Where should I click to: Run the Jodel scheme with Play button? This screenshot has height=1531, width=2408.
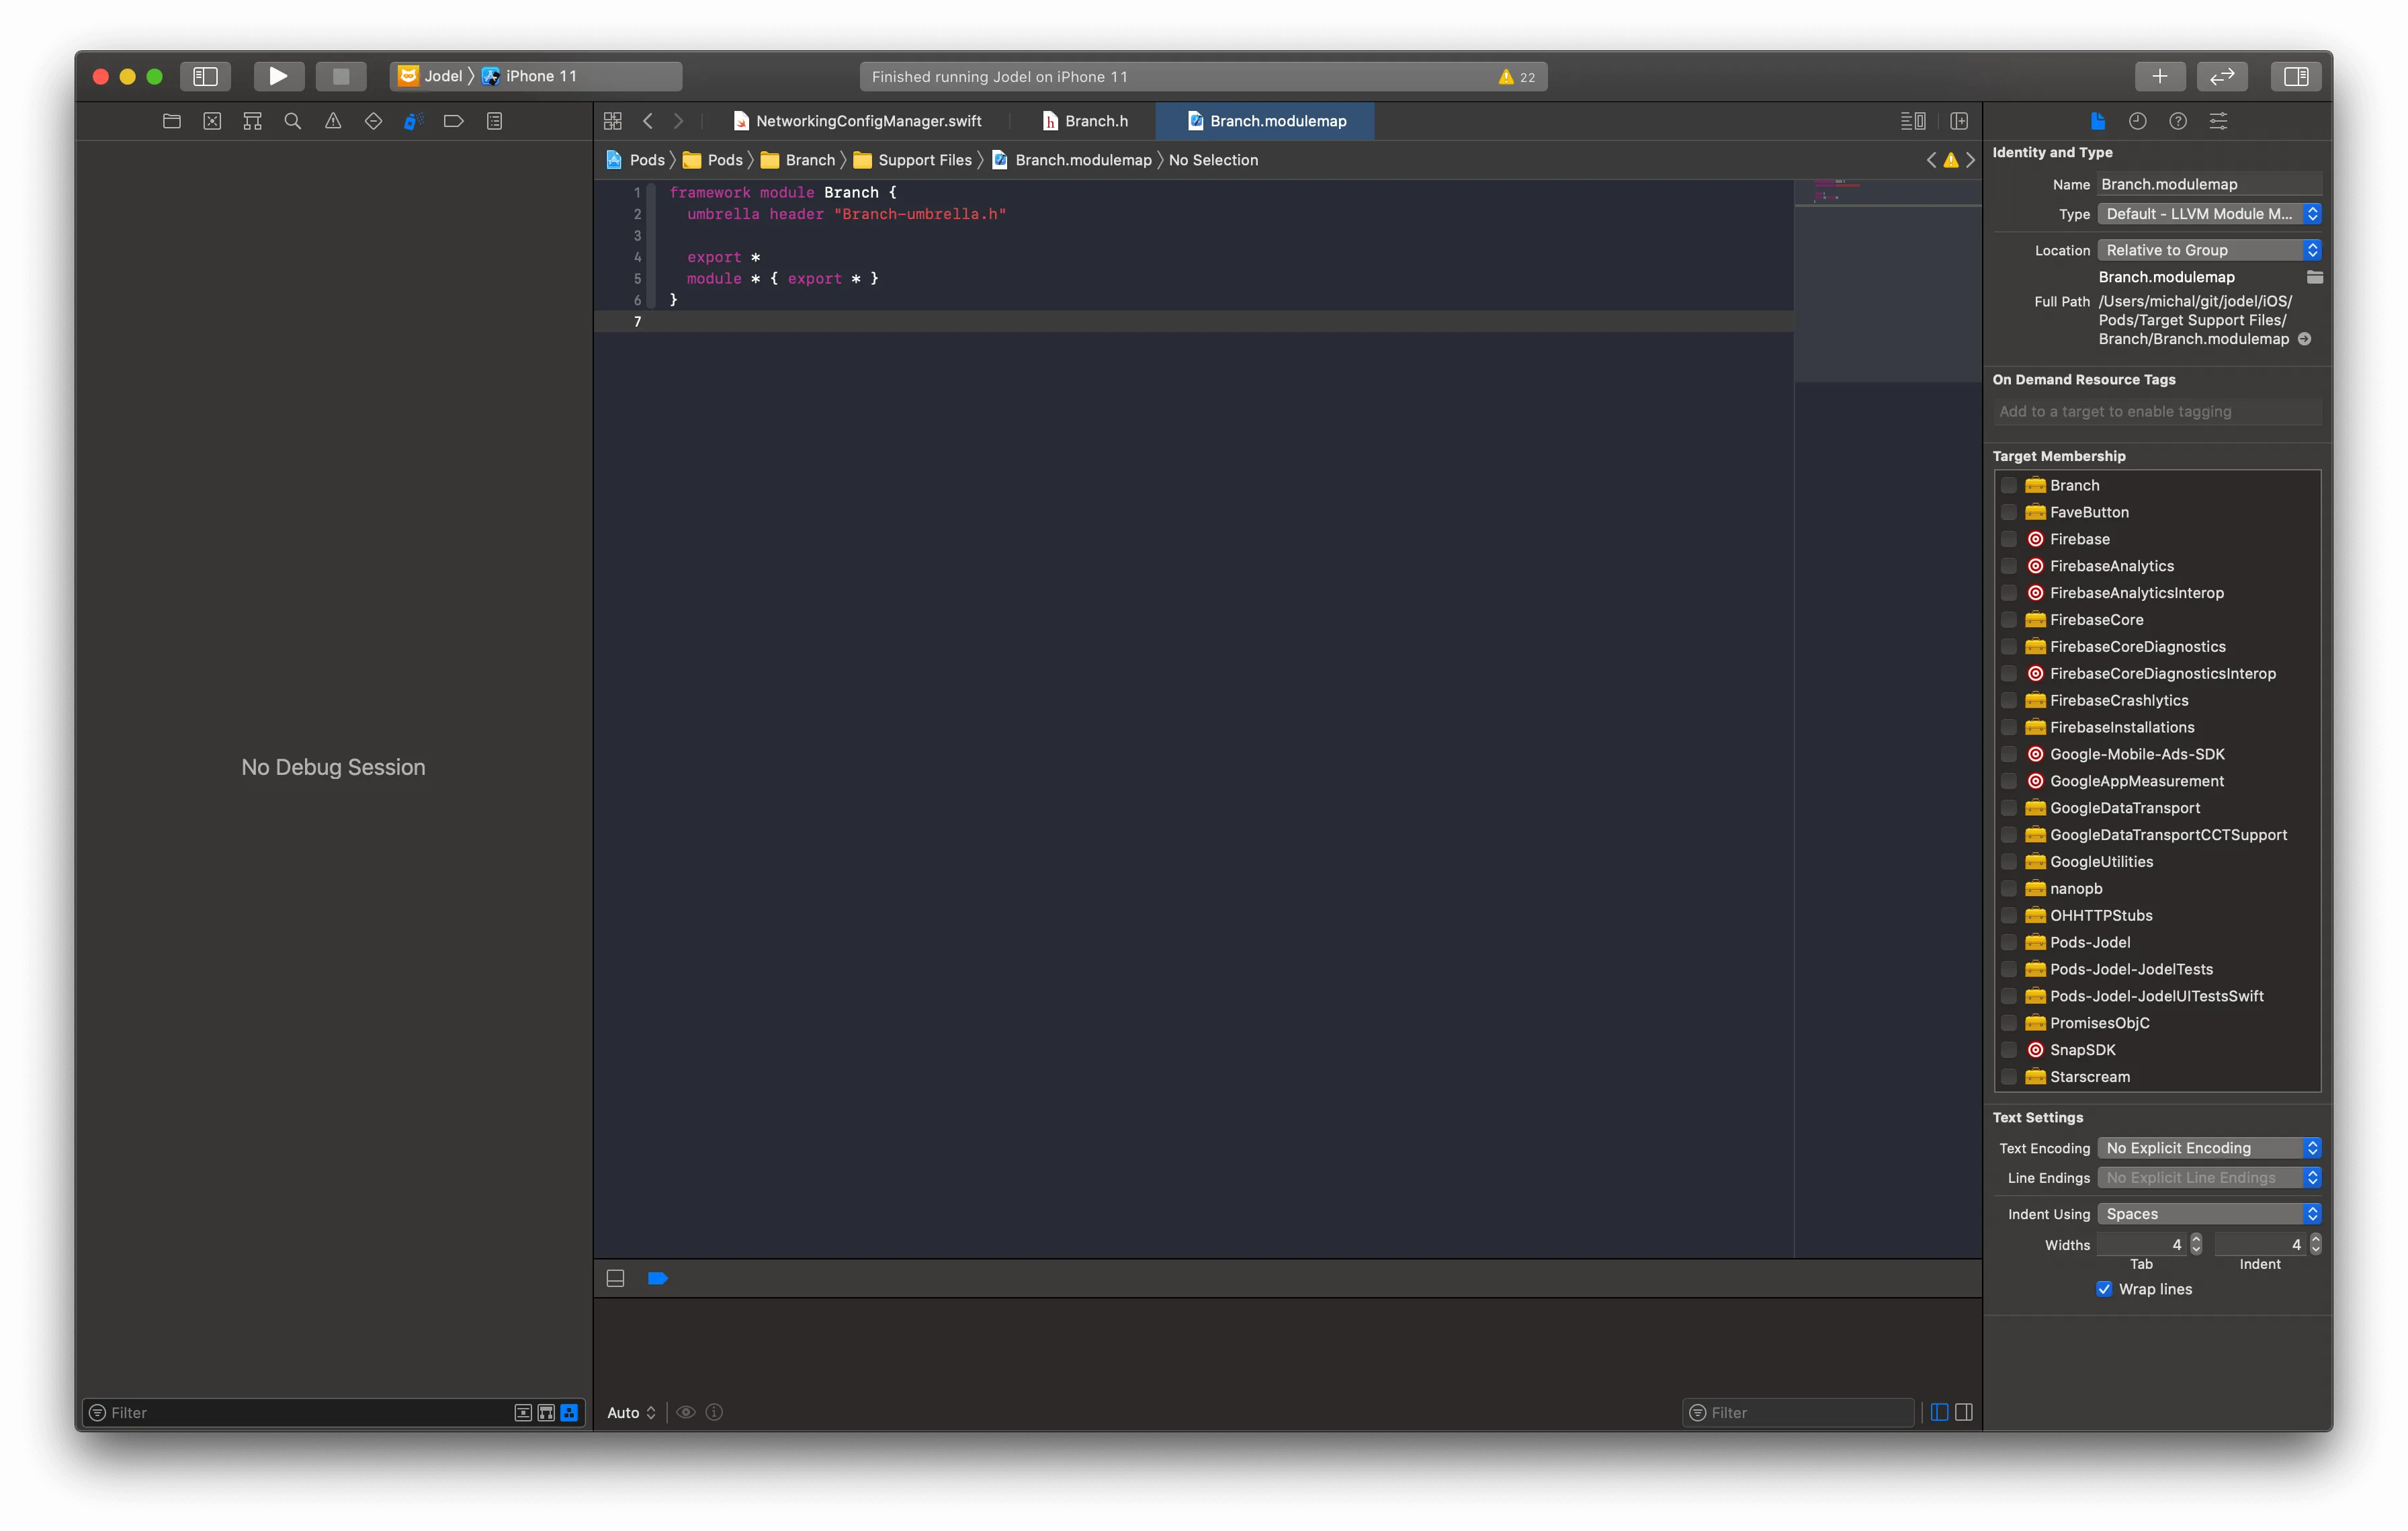pos(278,76)
